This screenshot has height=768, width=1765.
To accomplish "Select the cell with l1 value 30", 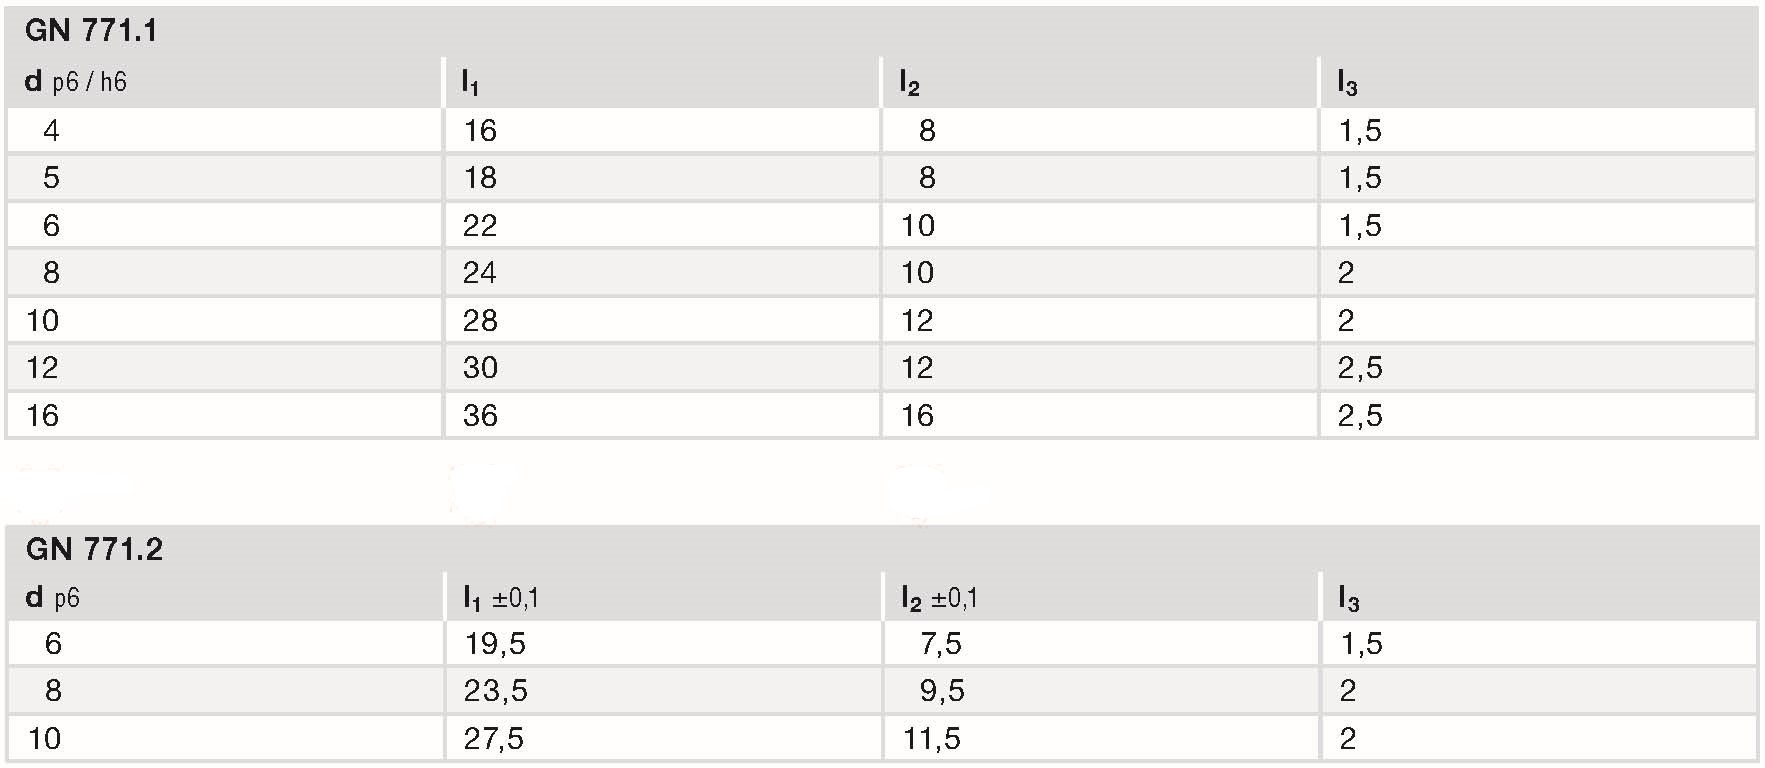I will [x=480, y=368].
